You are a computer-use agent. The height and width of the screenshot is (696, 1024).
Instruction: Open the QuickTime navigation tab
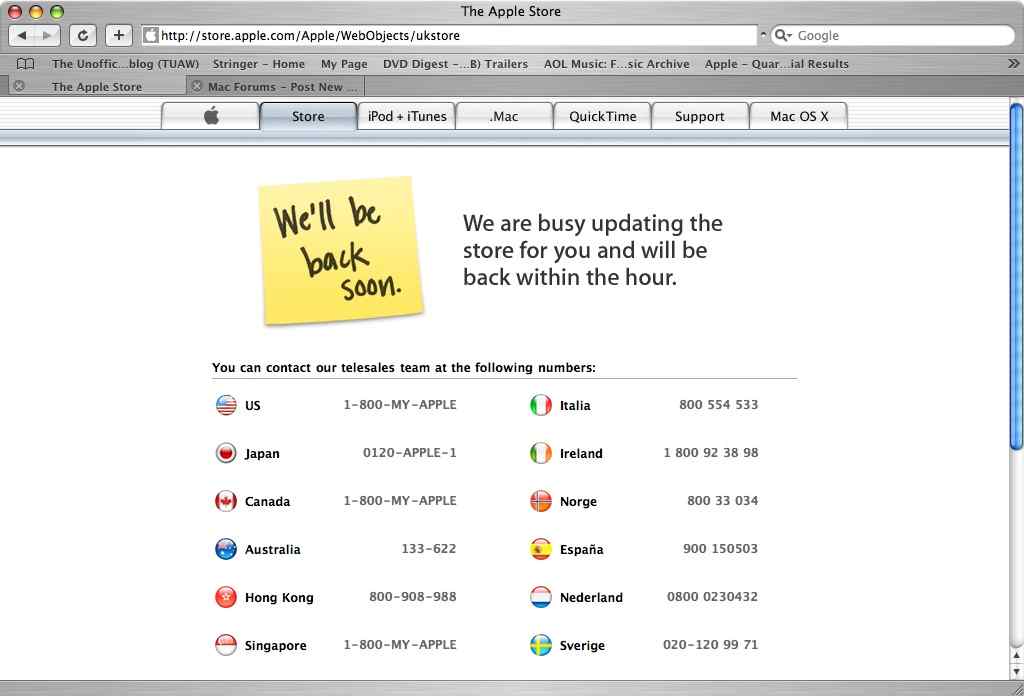coord(602,116)
